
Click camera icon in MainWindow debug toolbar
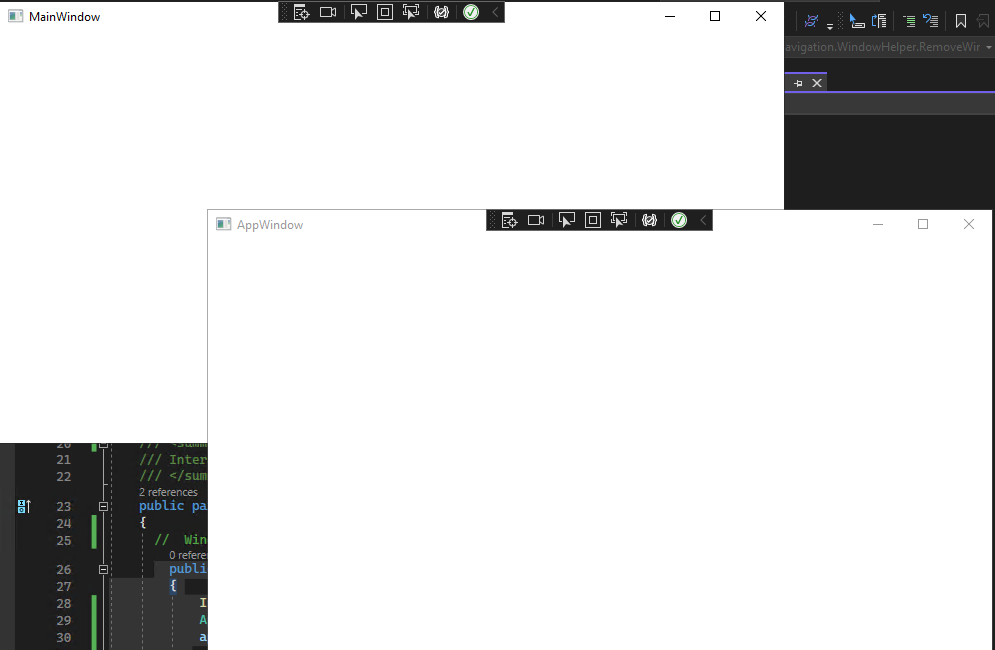tap(328, 12)
